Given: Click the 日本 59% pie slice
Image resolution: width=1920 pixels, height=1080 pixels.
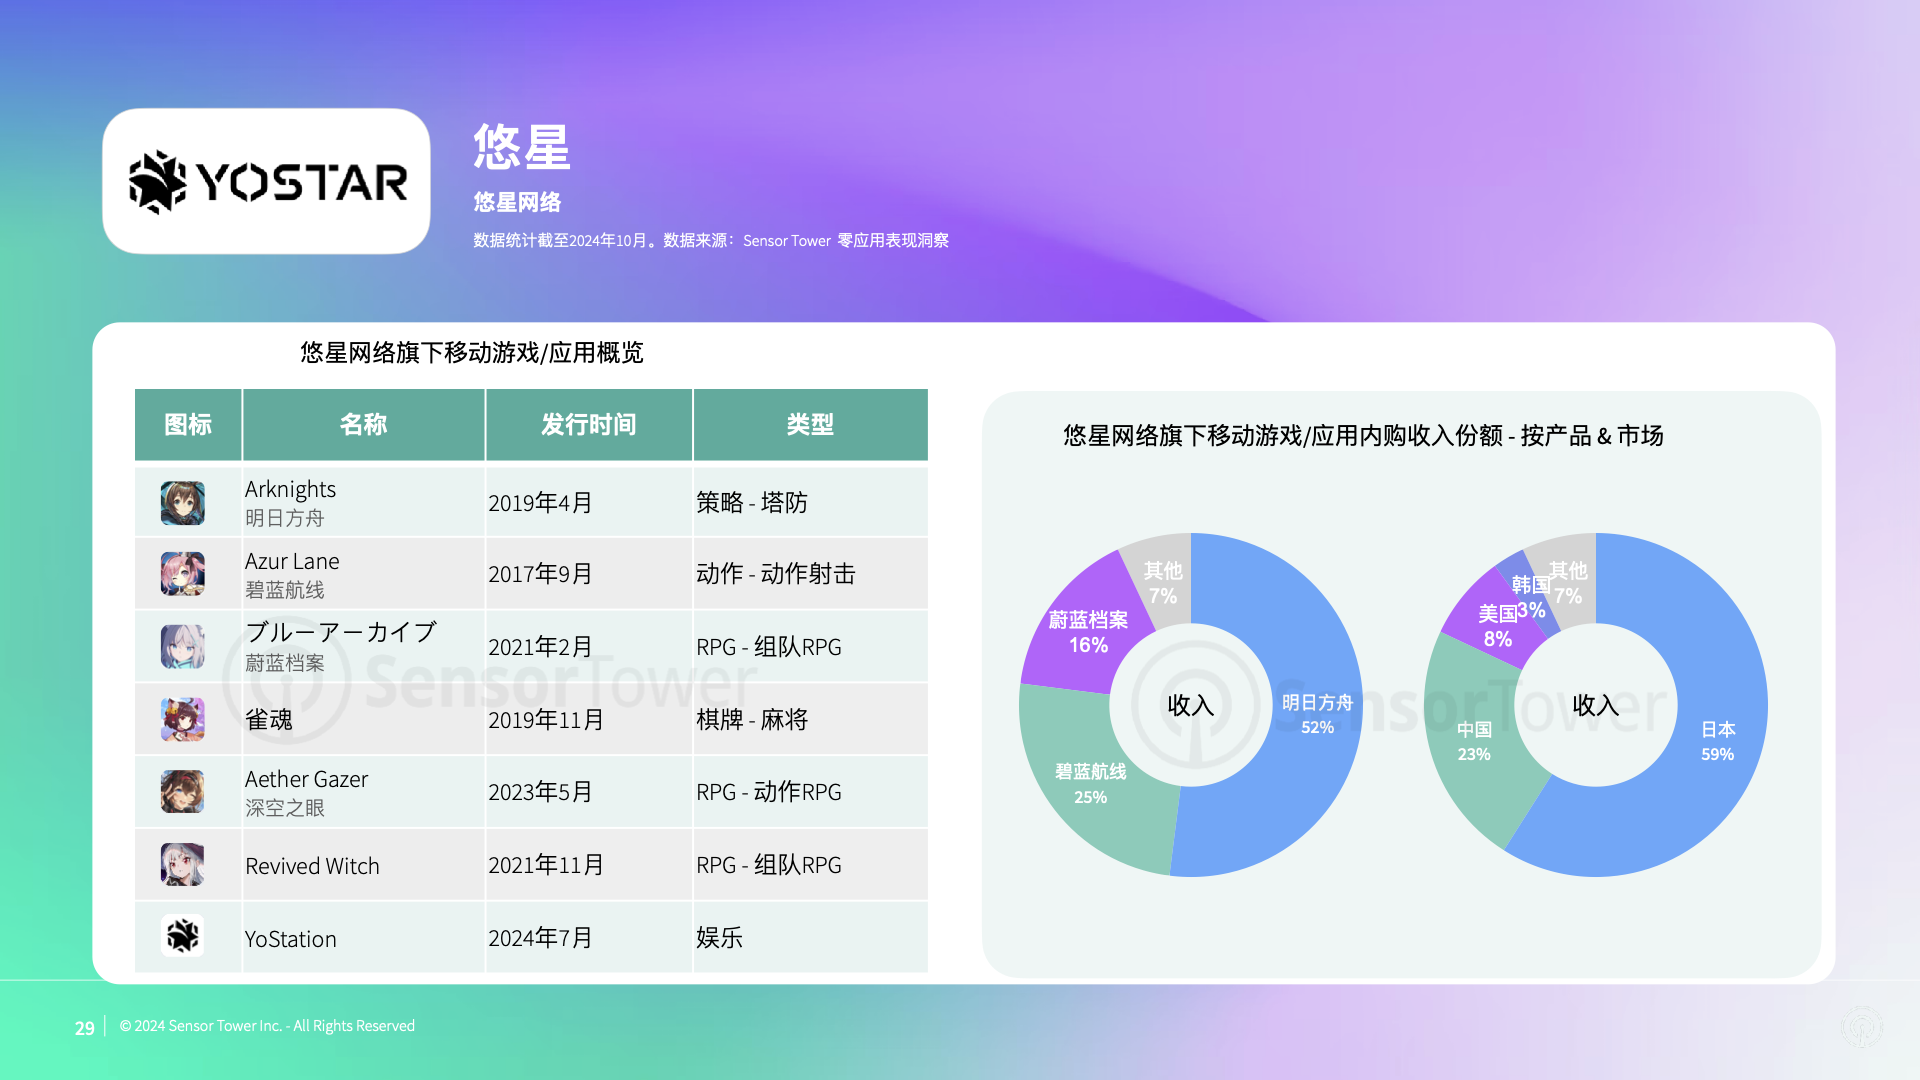Looking at the screenshot, I should click(1716, 740).
